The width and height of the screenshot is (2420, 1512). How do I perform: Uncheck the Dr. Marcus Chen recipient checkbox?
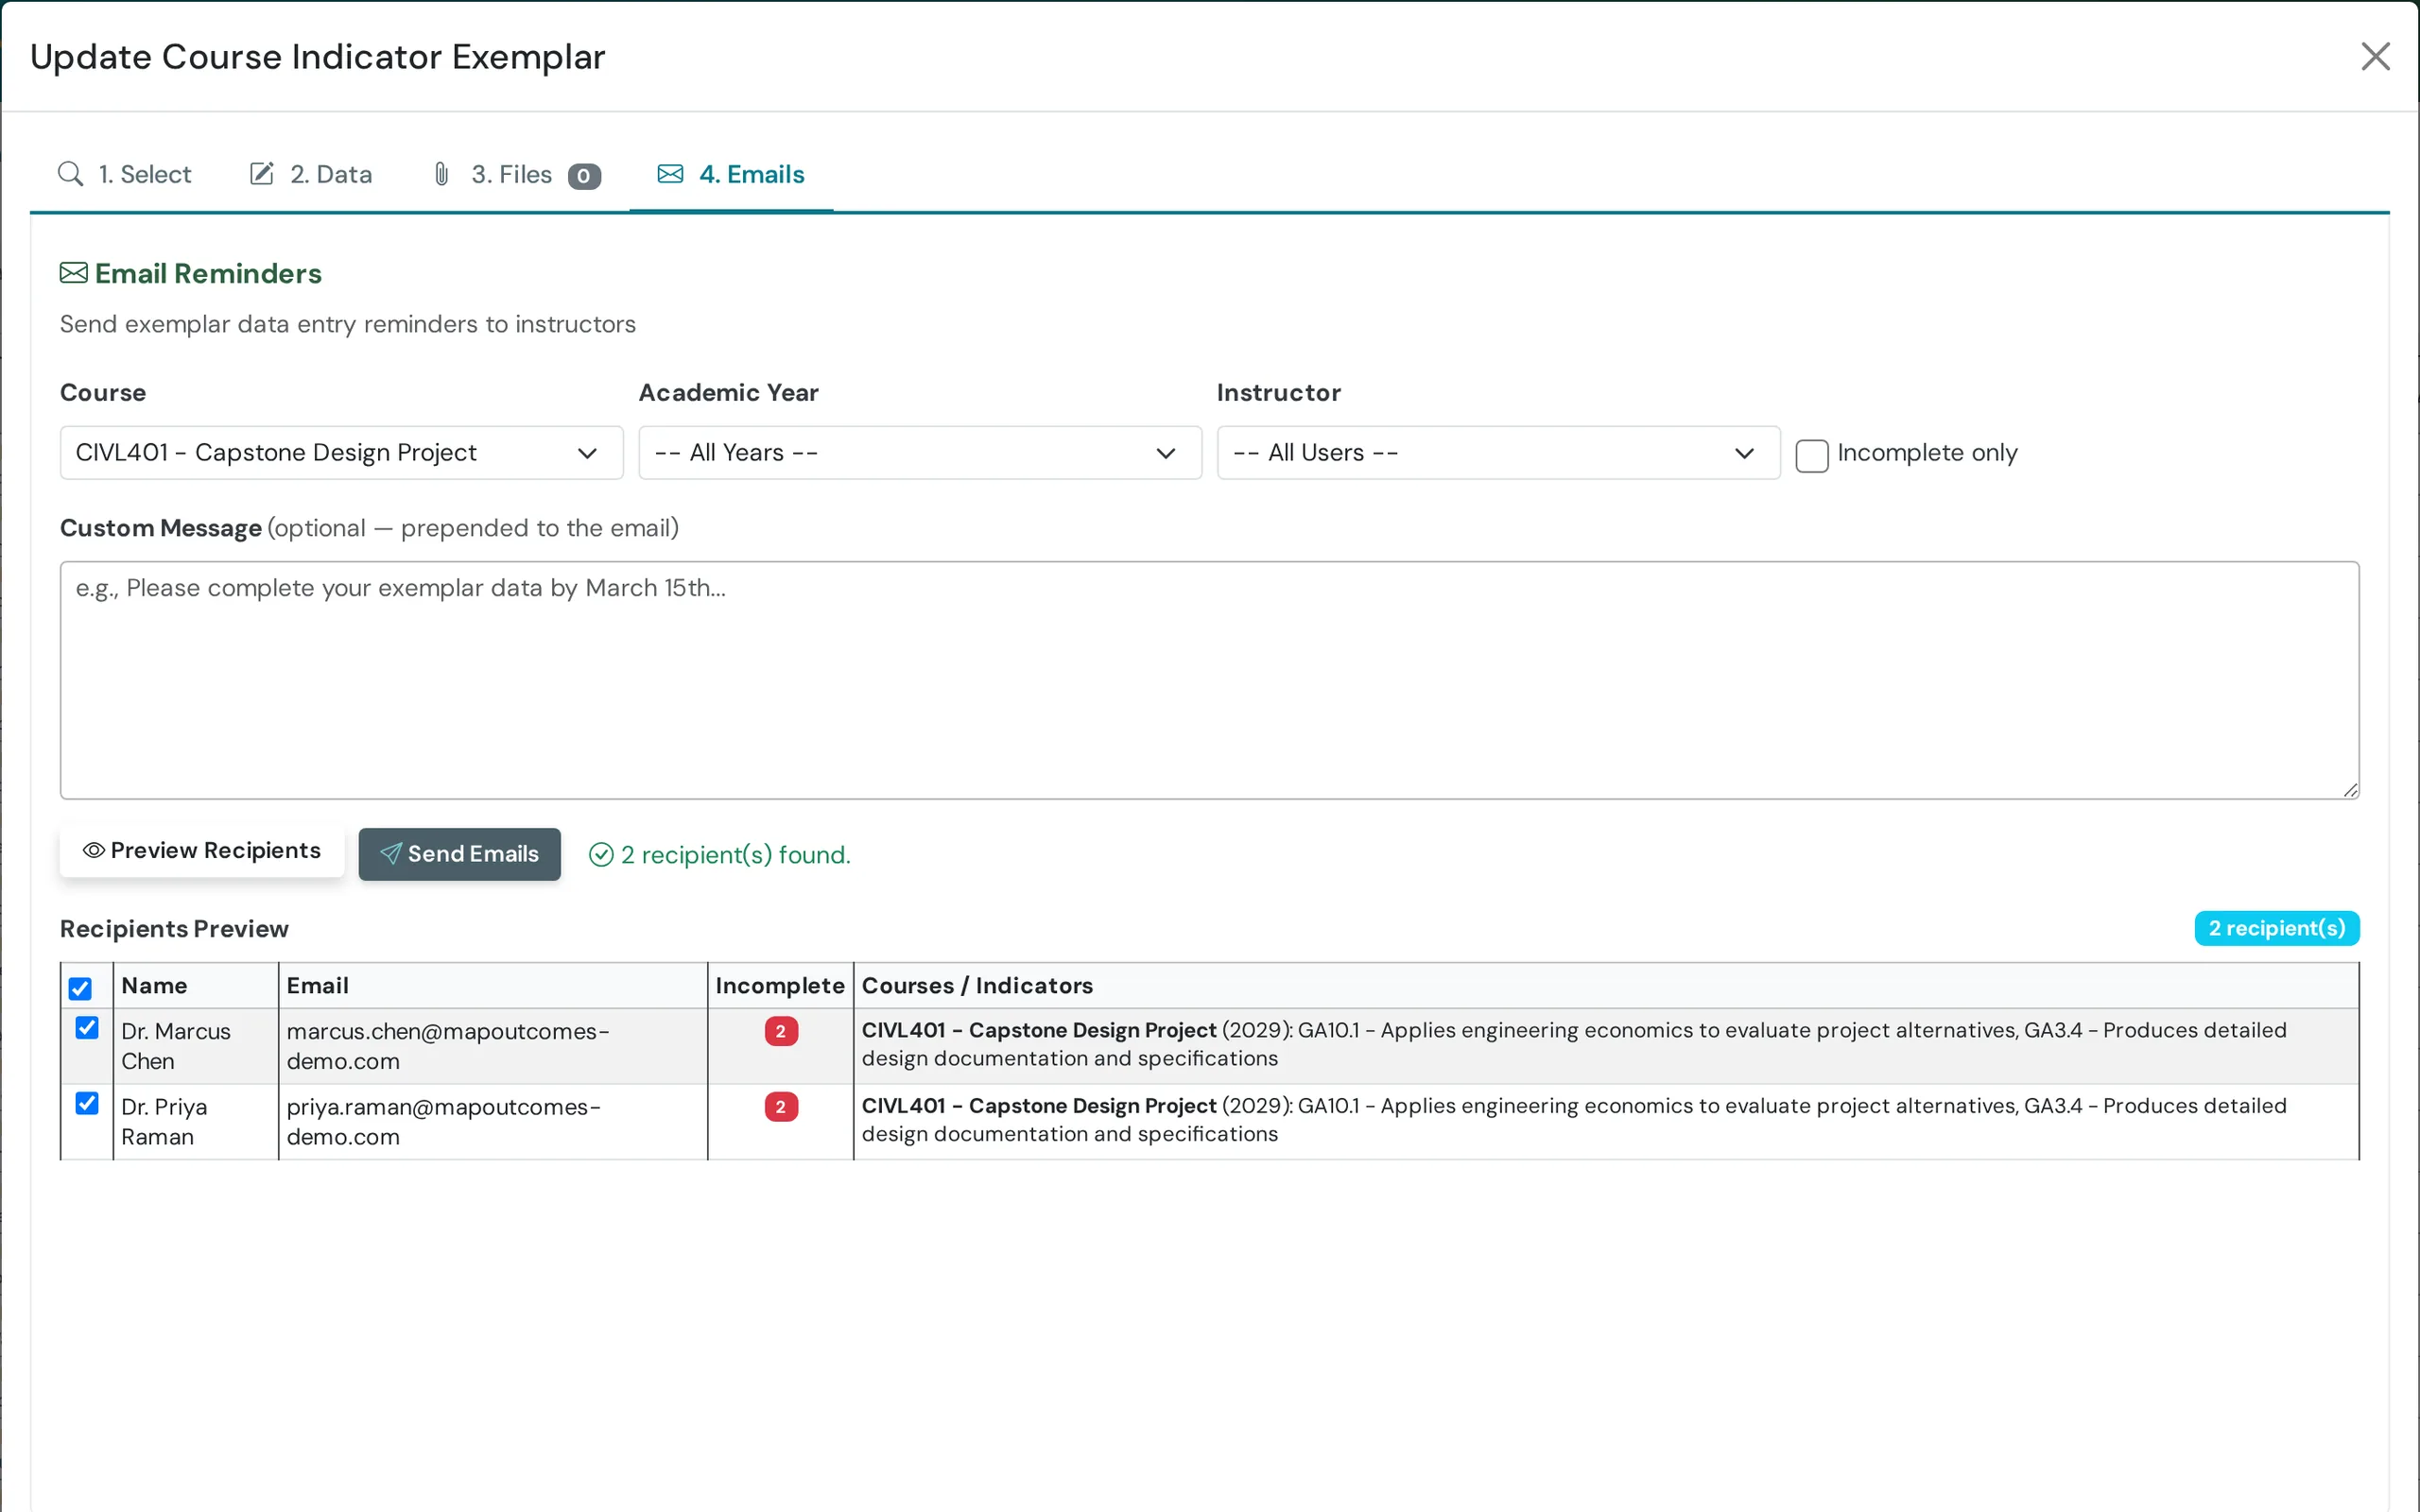tap(87, 1028)
